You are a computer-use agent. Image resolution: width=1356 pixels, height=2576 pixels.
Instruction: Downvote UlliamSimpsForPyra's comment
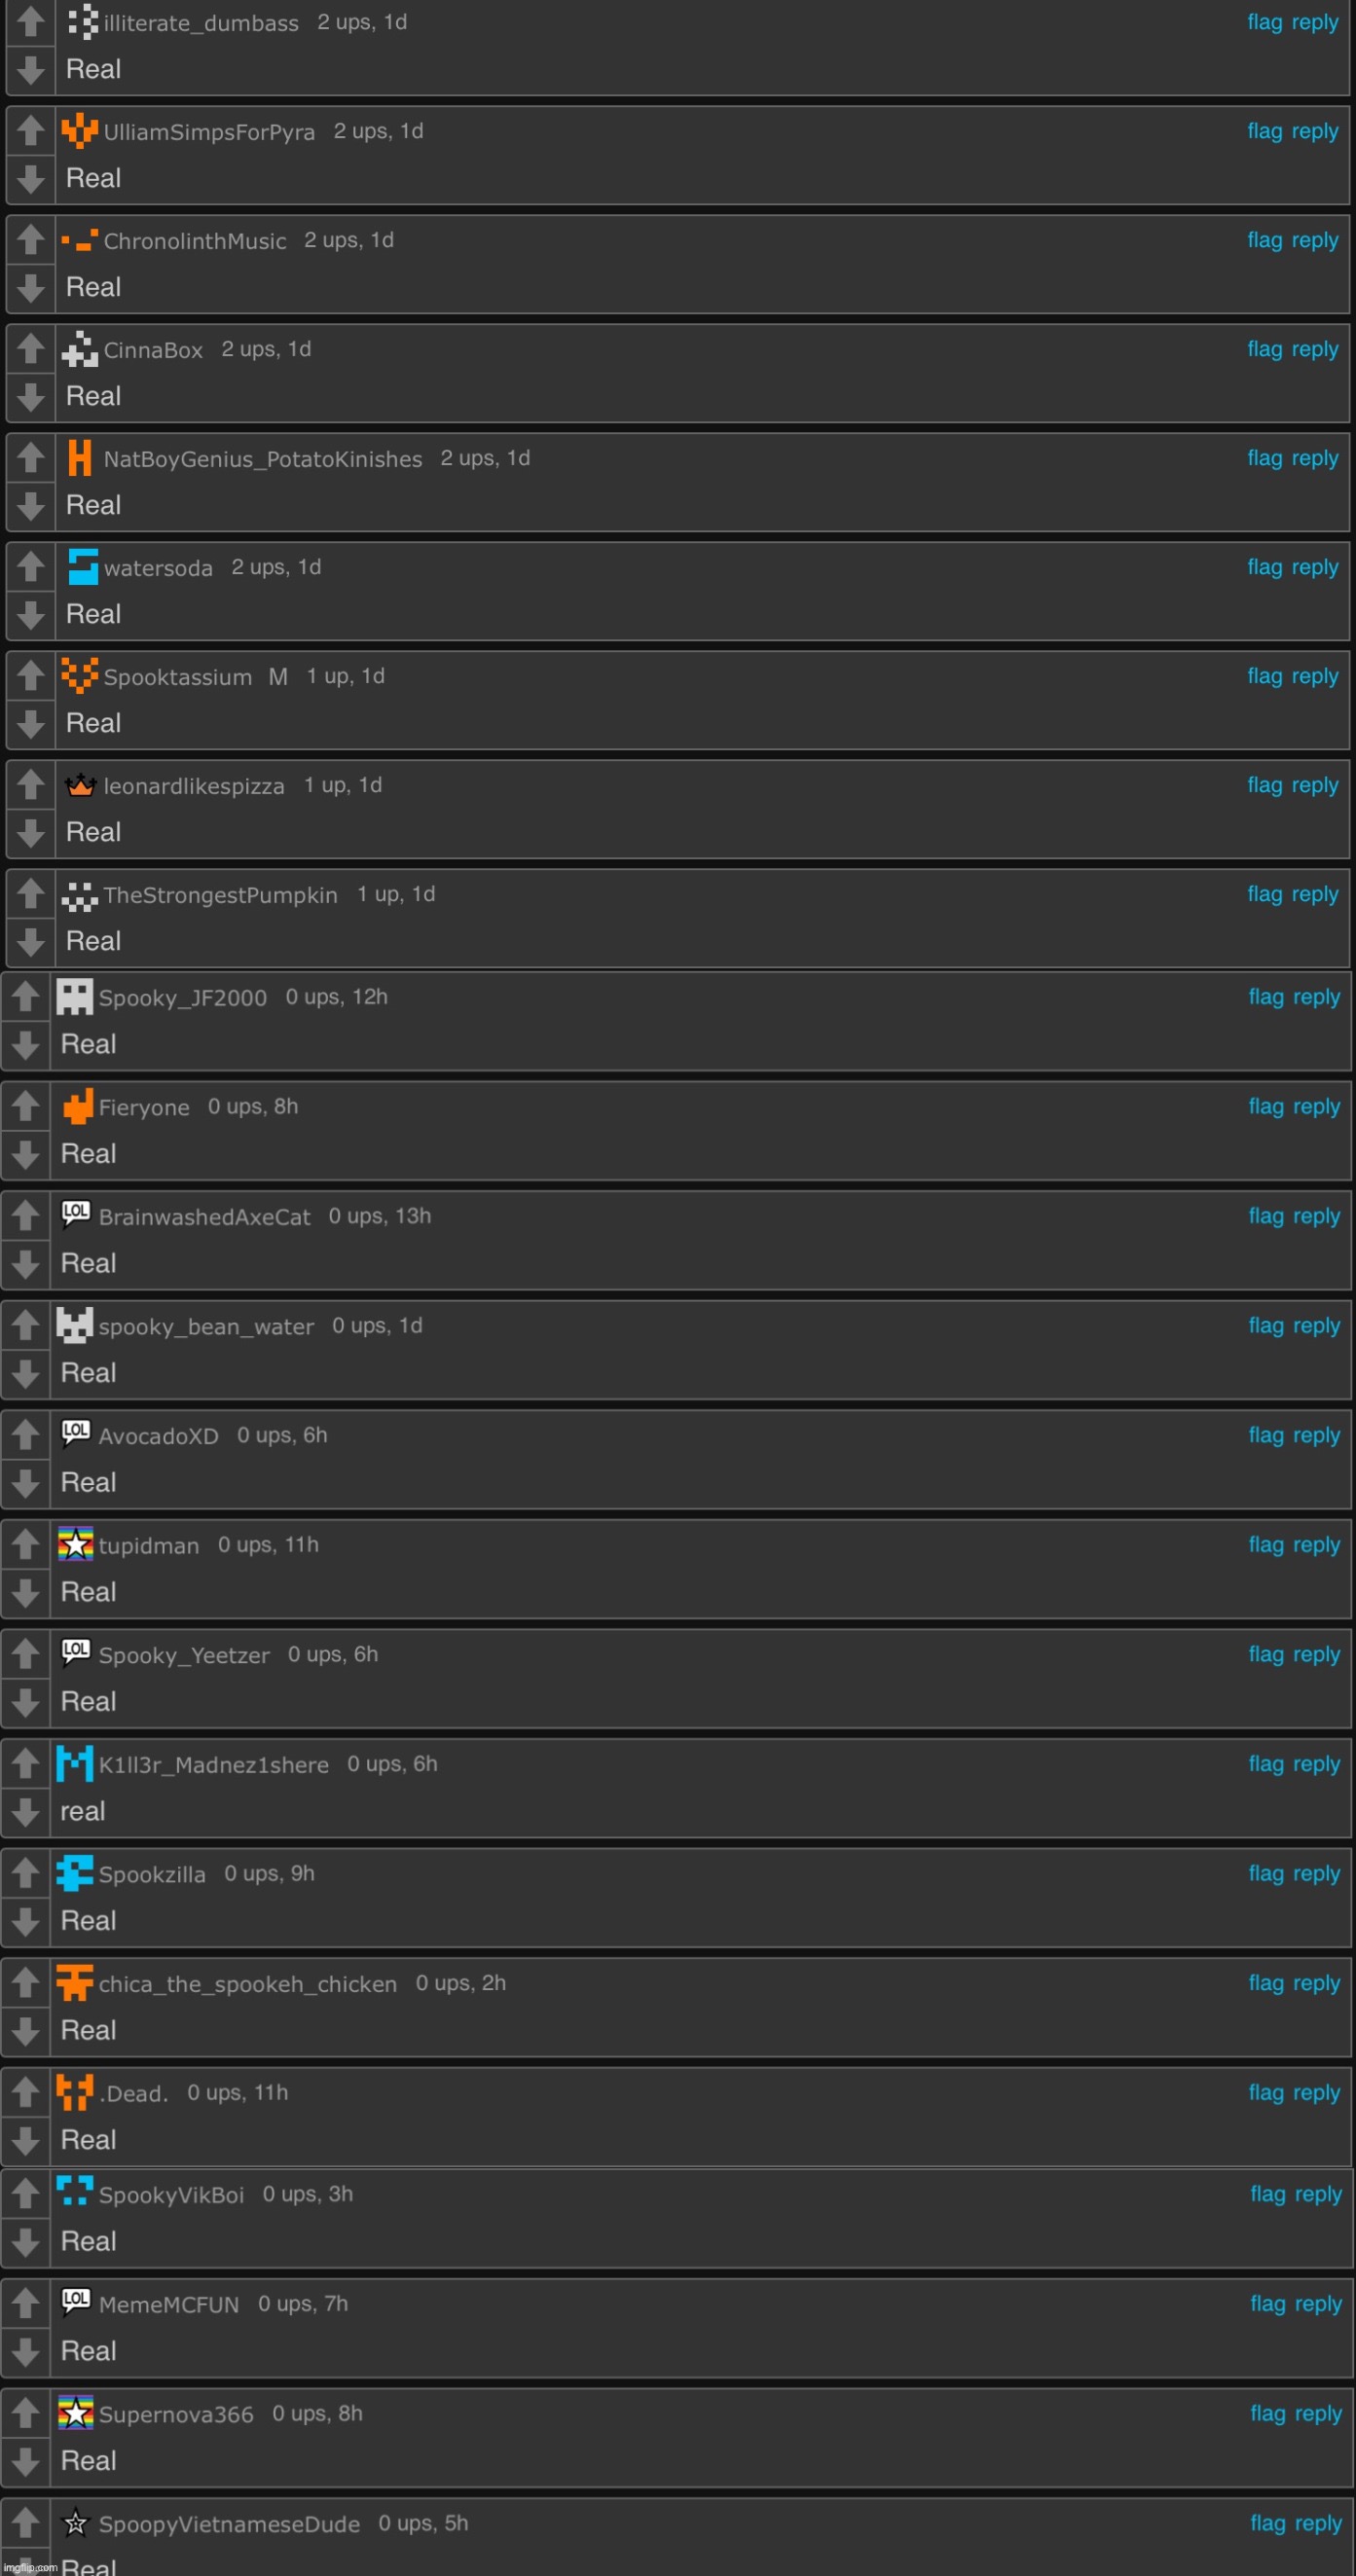click(x=31, y=179)
